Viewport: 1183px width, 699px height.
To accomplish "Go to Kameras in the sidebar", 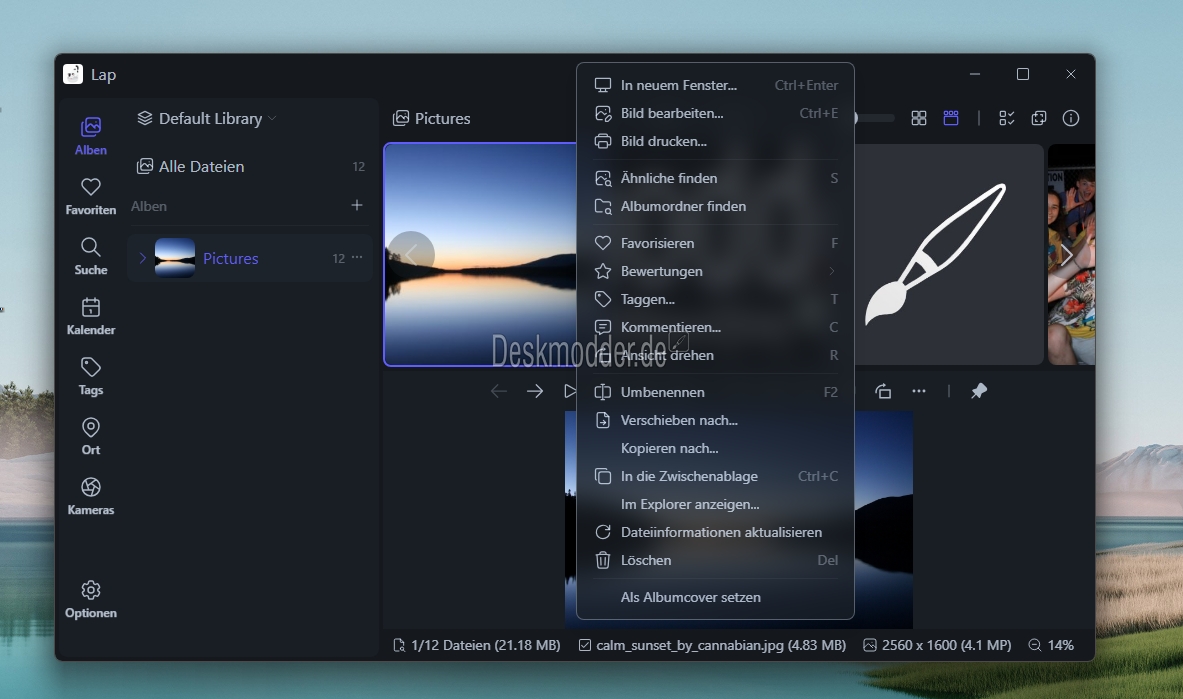I will (x=91, y=496).
